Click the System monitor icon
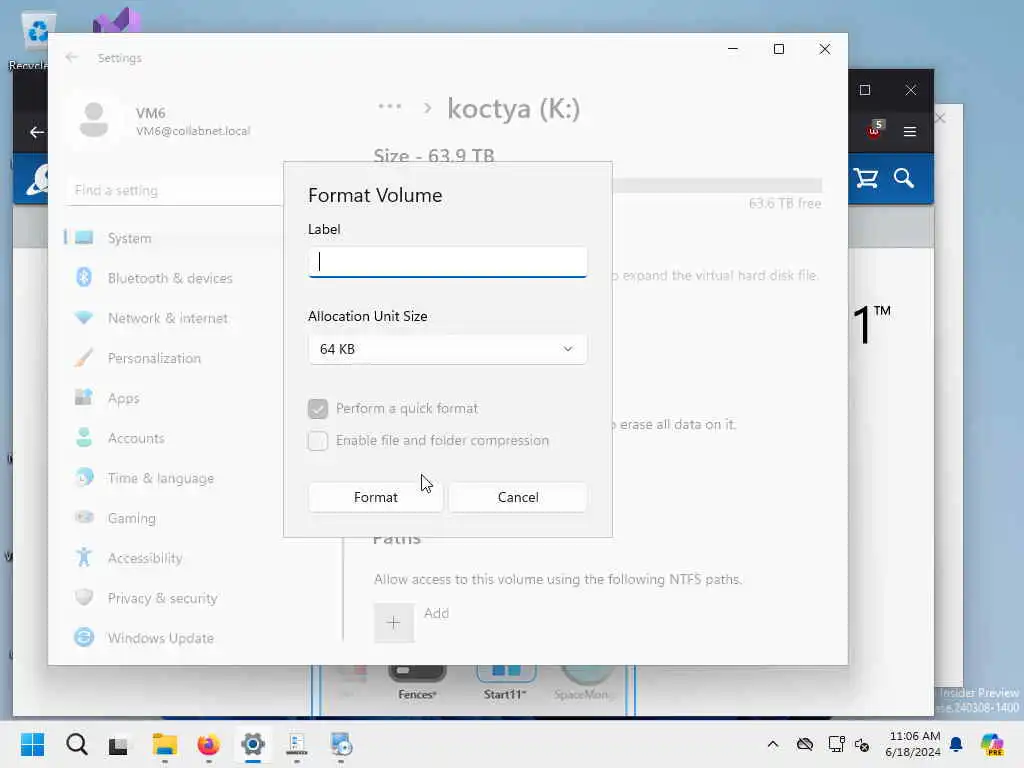Screen dimensions: 1024x768 84,238
